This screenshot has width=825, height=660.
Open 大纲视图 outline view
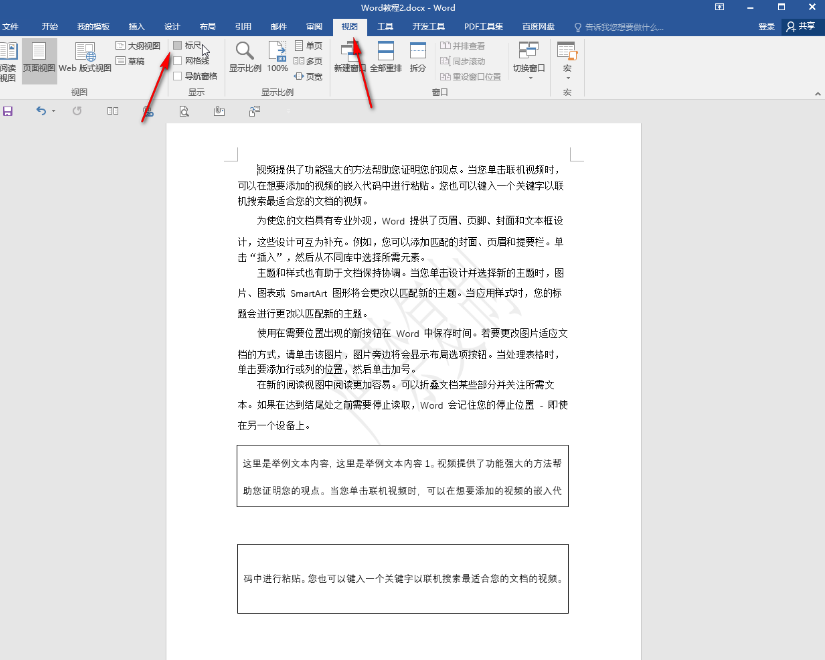click(138, 45)
